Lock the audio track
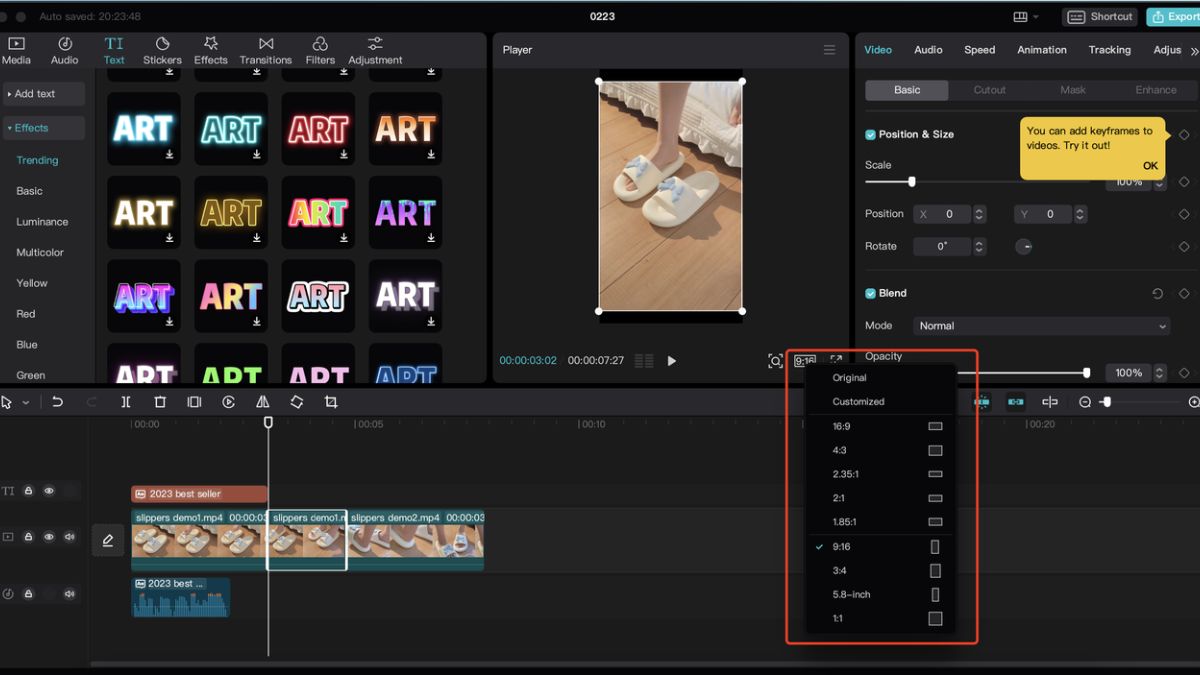The image size is (1200, 675). tap(28, 594)
